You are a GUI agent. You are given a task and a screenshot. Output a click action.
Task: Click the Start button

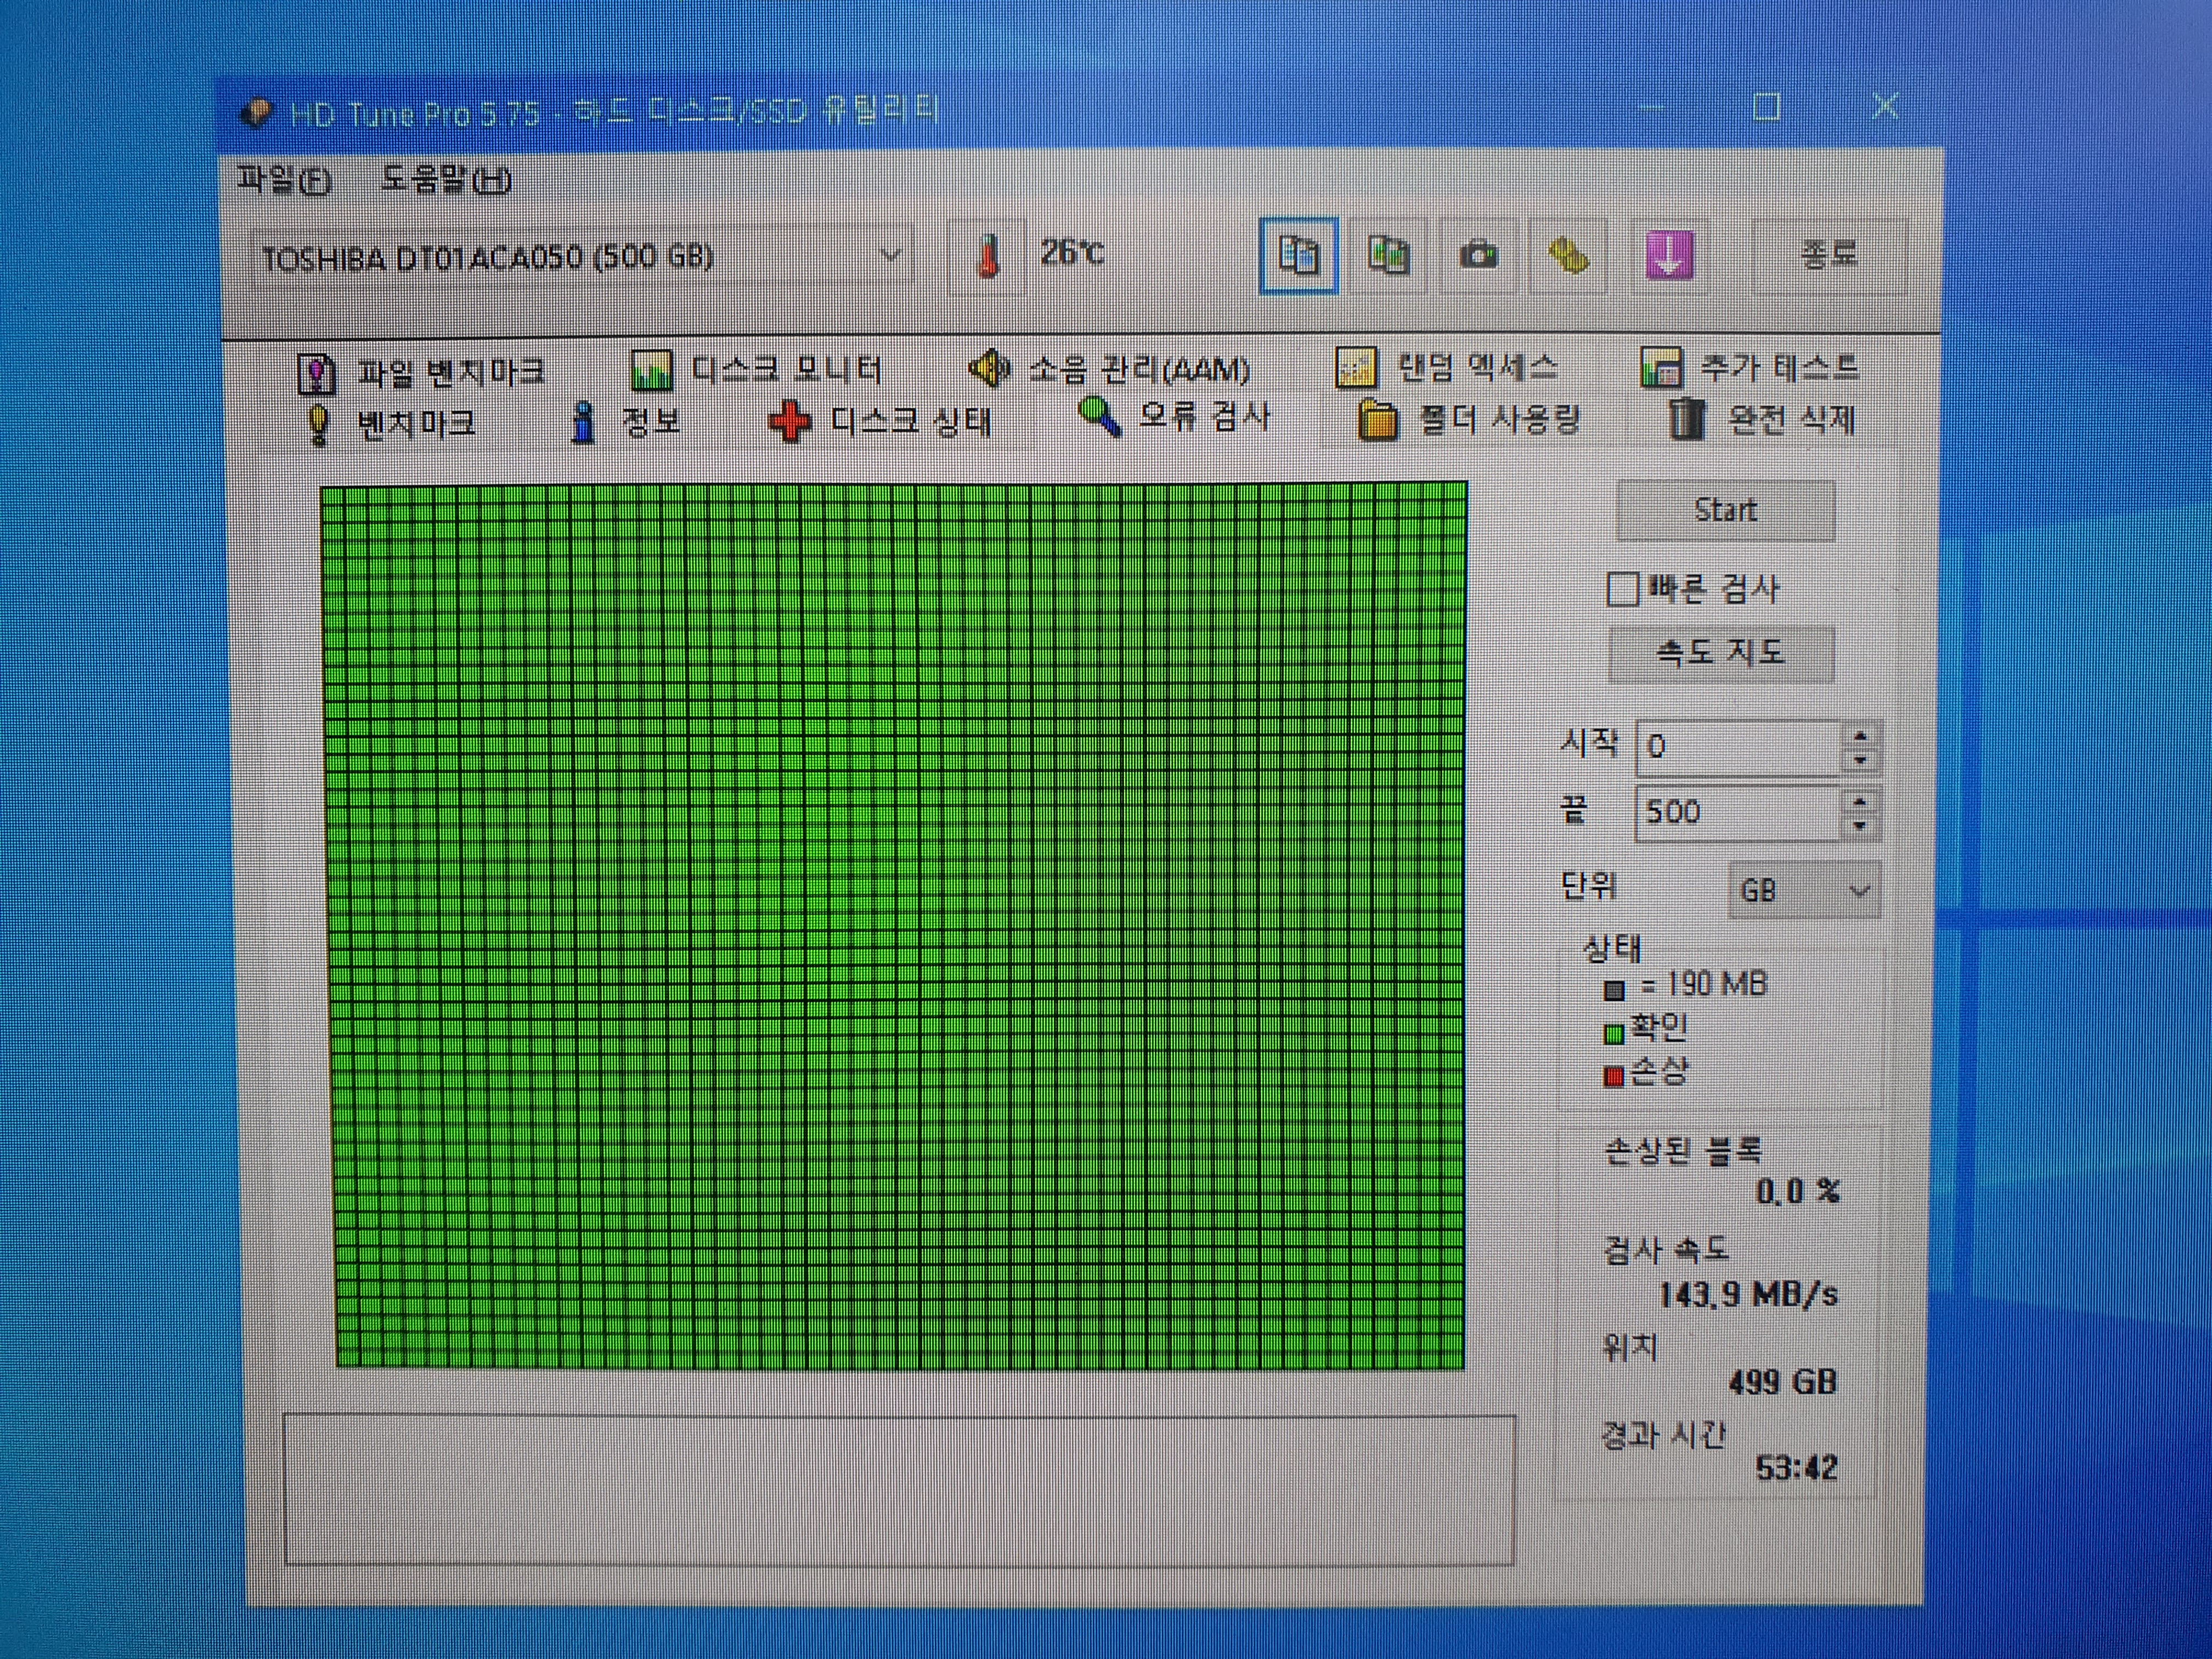click(1726, 510)
